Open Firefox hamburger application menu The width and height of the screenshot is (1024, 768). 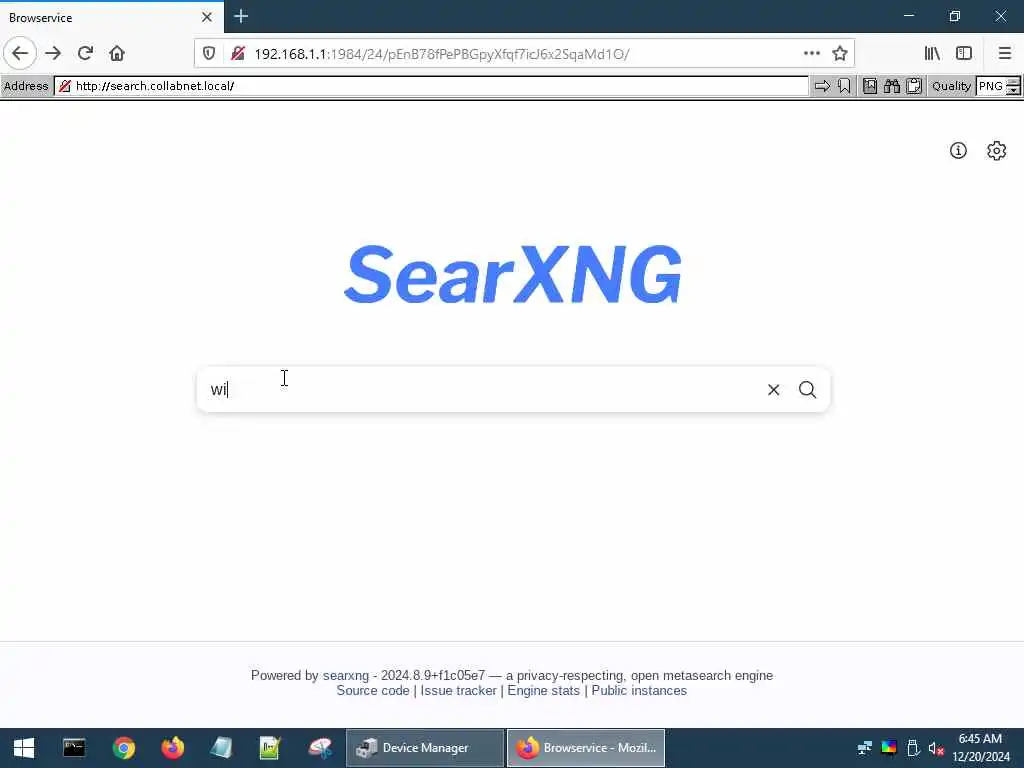tap(1005, 54)
